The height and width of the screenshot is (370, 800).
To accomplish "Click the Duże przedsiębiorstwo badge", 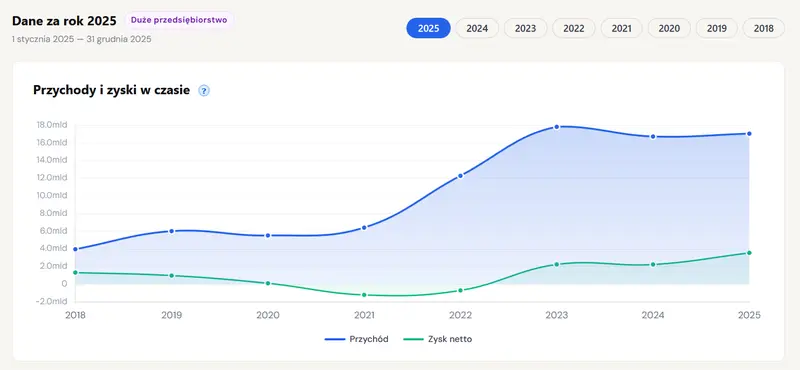I will 179,20.
